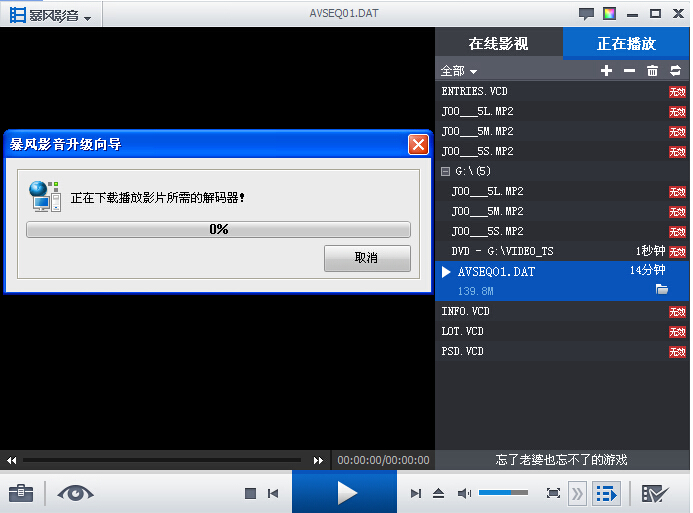The image size is (693, 513).
Task: Click the 14分钟 duration text
Action: [647, 270]
